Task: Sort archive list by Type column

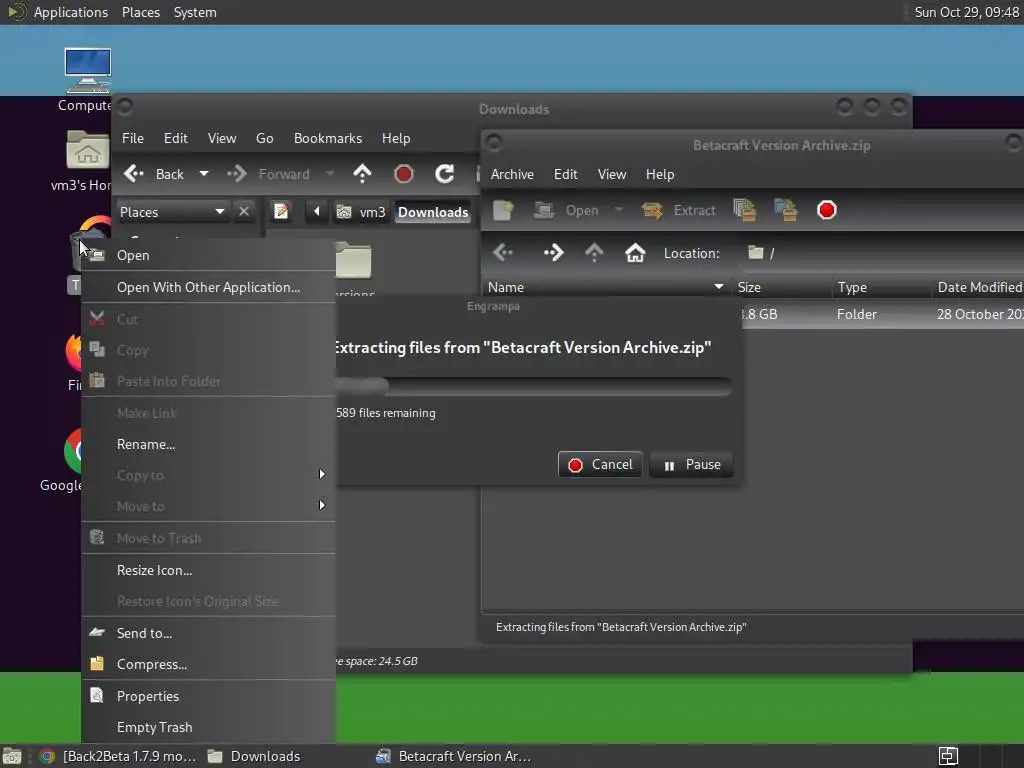Action: [x=880, y=287]
